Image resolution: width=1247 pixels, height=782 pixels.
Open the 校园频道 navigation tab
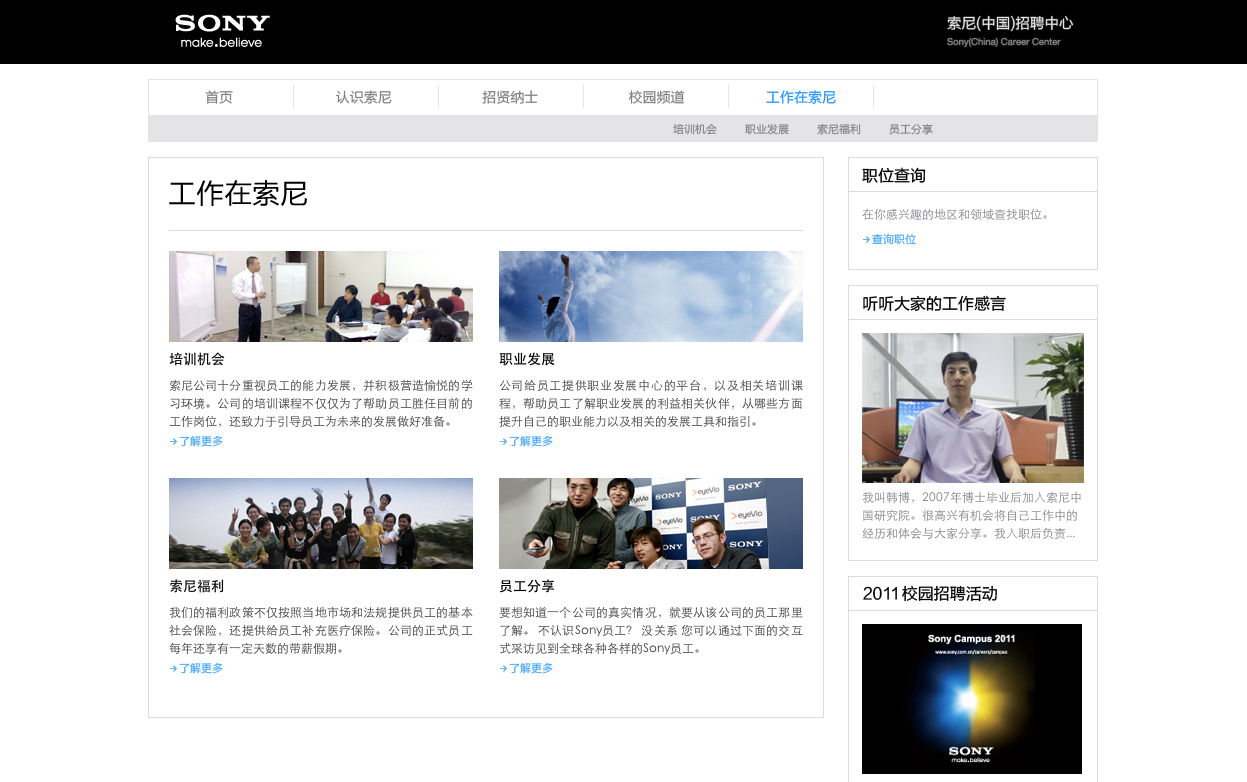tap(656, 97)
